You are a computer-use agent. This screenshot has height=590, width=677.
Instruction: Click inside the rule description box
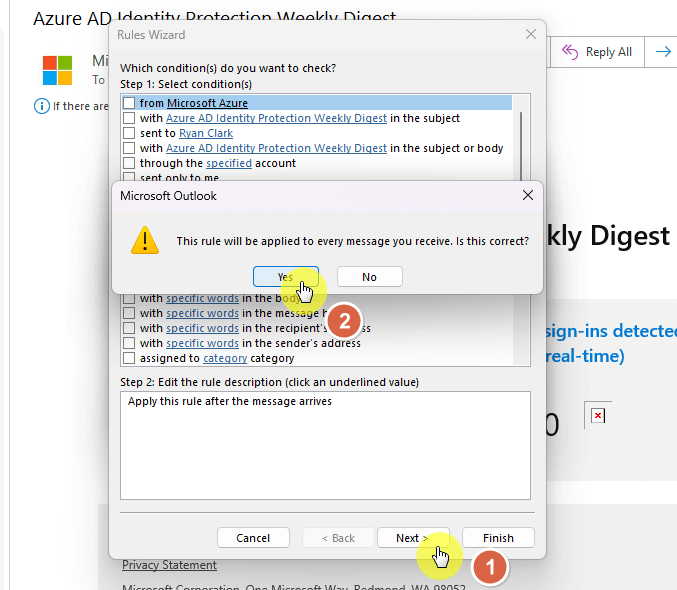tap(325, 445)
